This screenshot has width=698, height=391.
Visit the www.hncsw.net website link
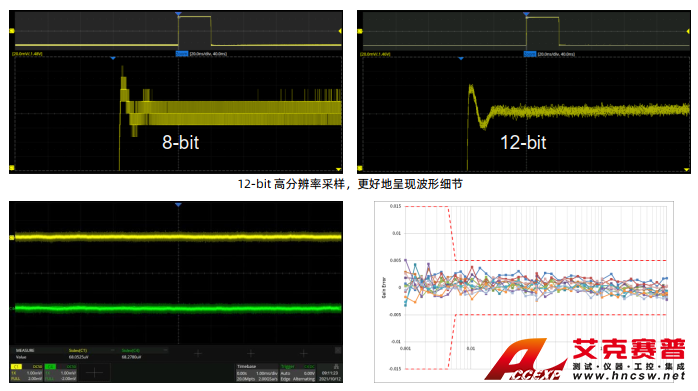[x=629, y=376]
